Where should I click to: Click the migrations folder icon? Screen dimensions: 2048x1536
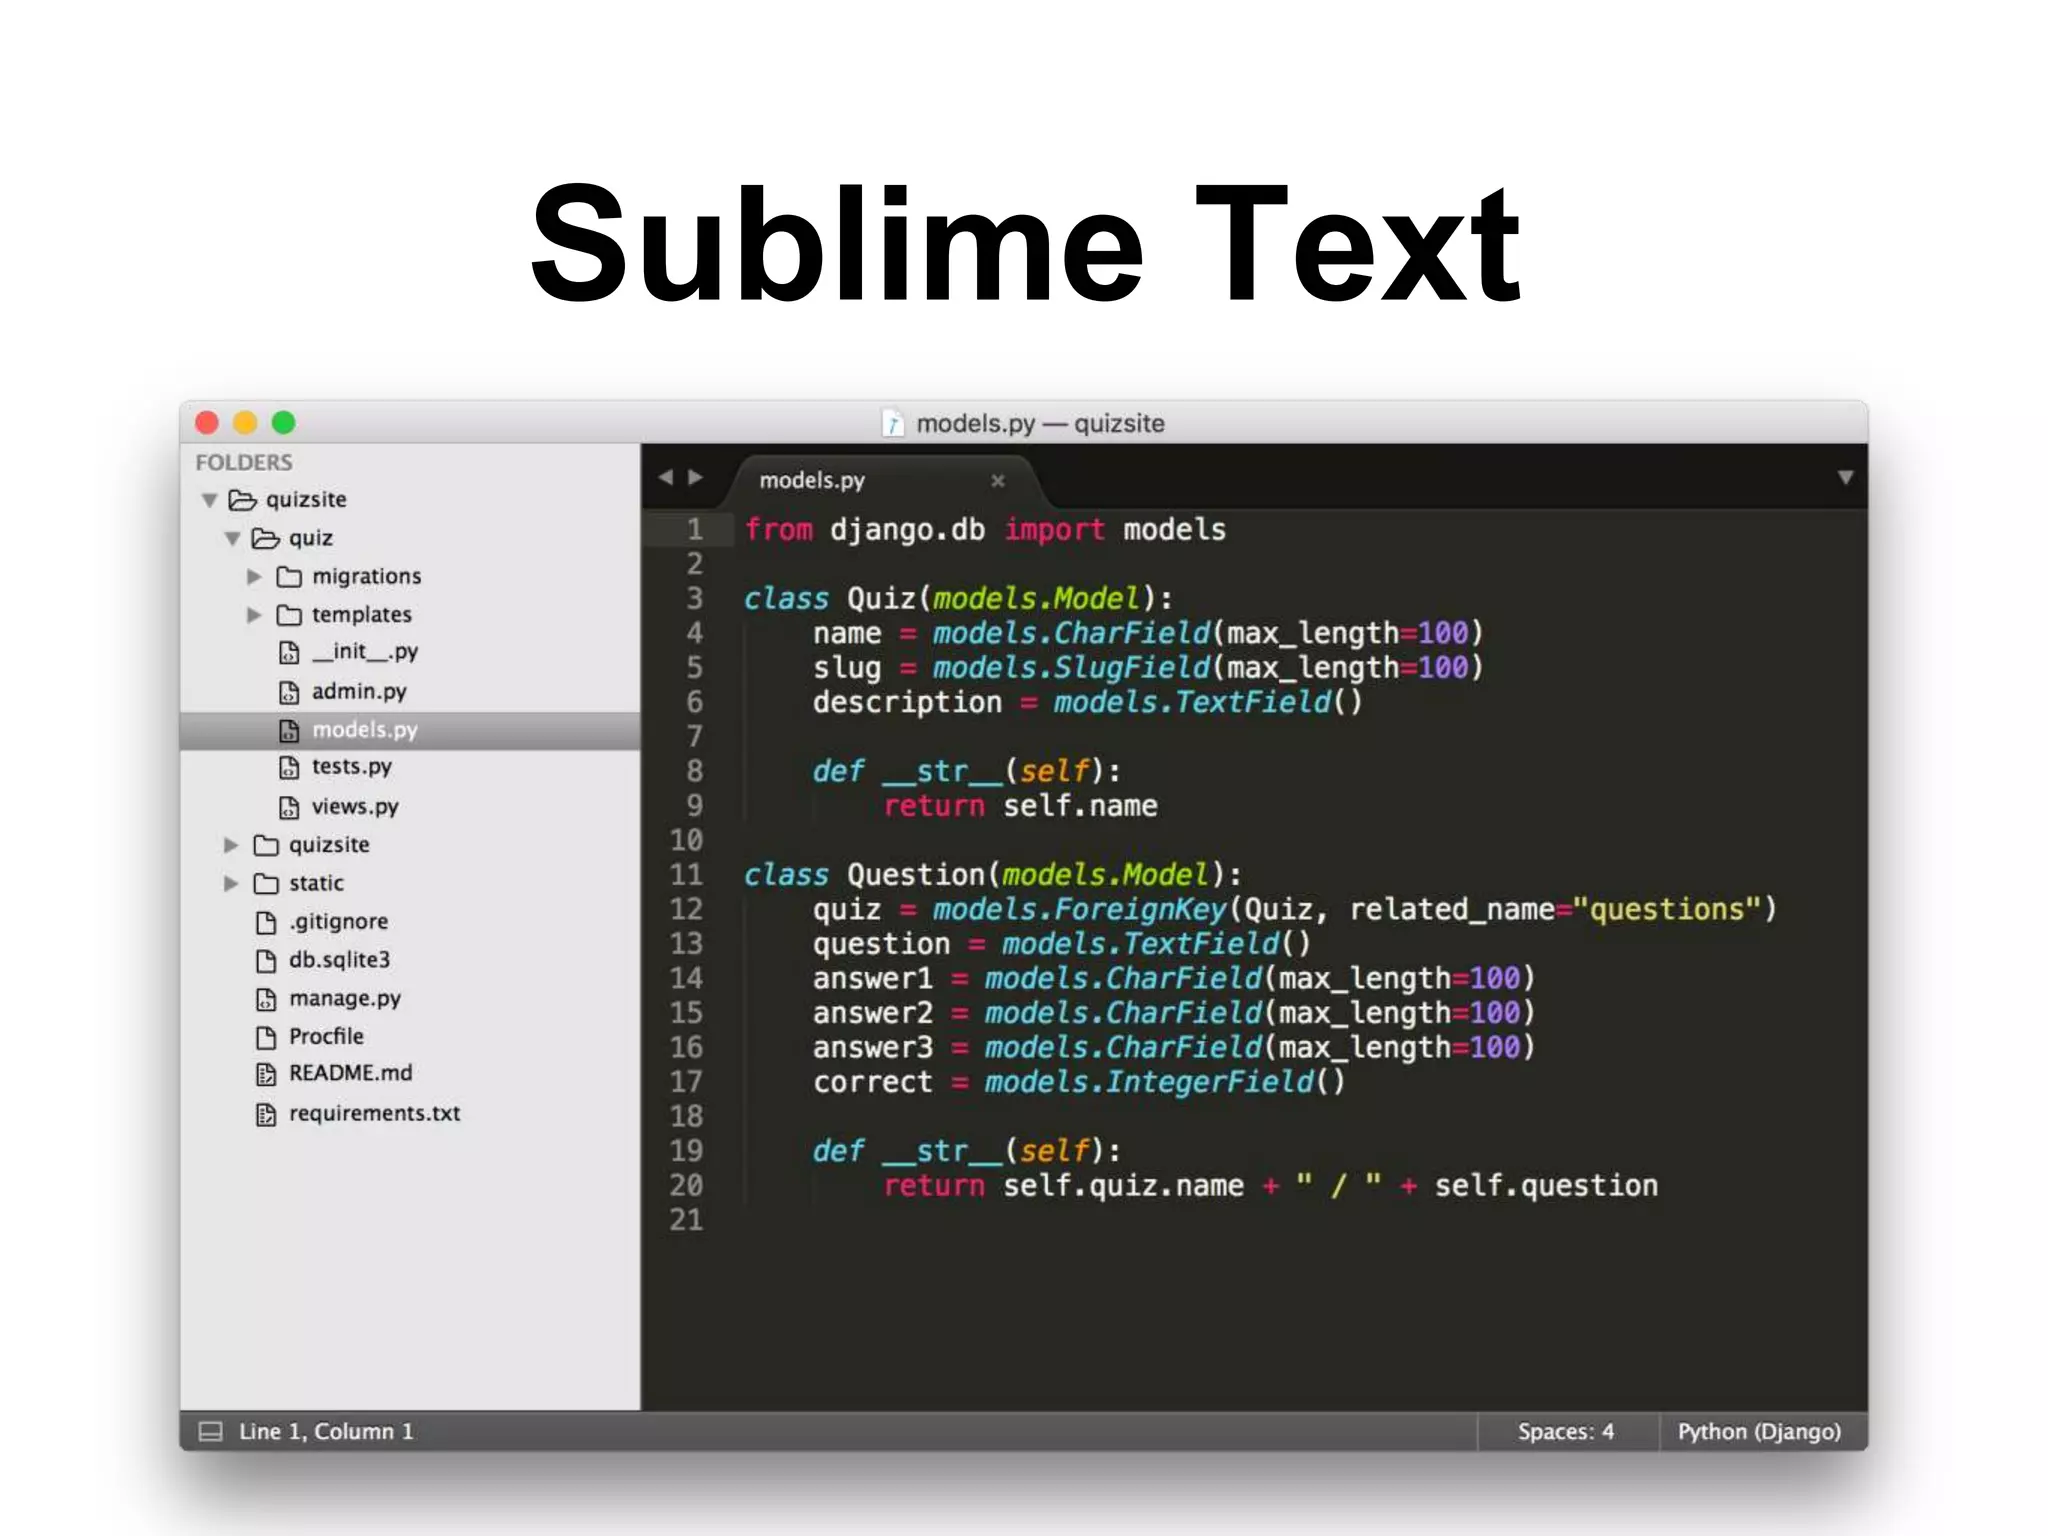[289, 577]
